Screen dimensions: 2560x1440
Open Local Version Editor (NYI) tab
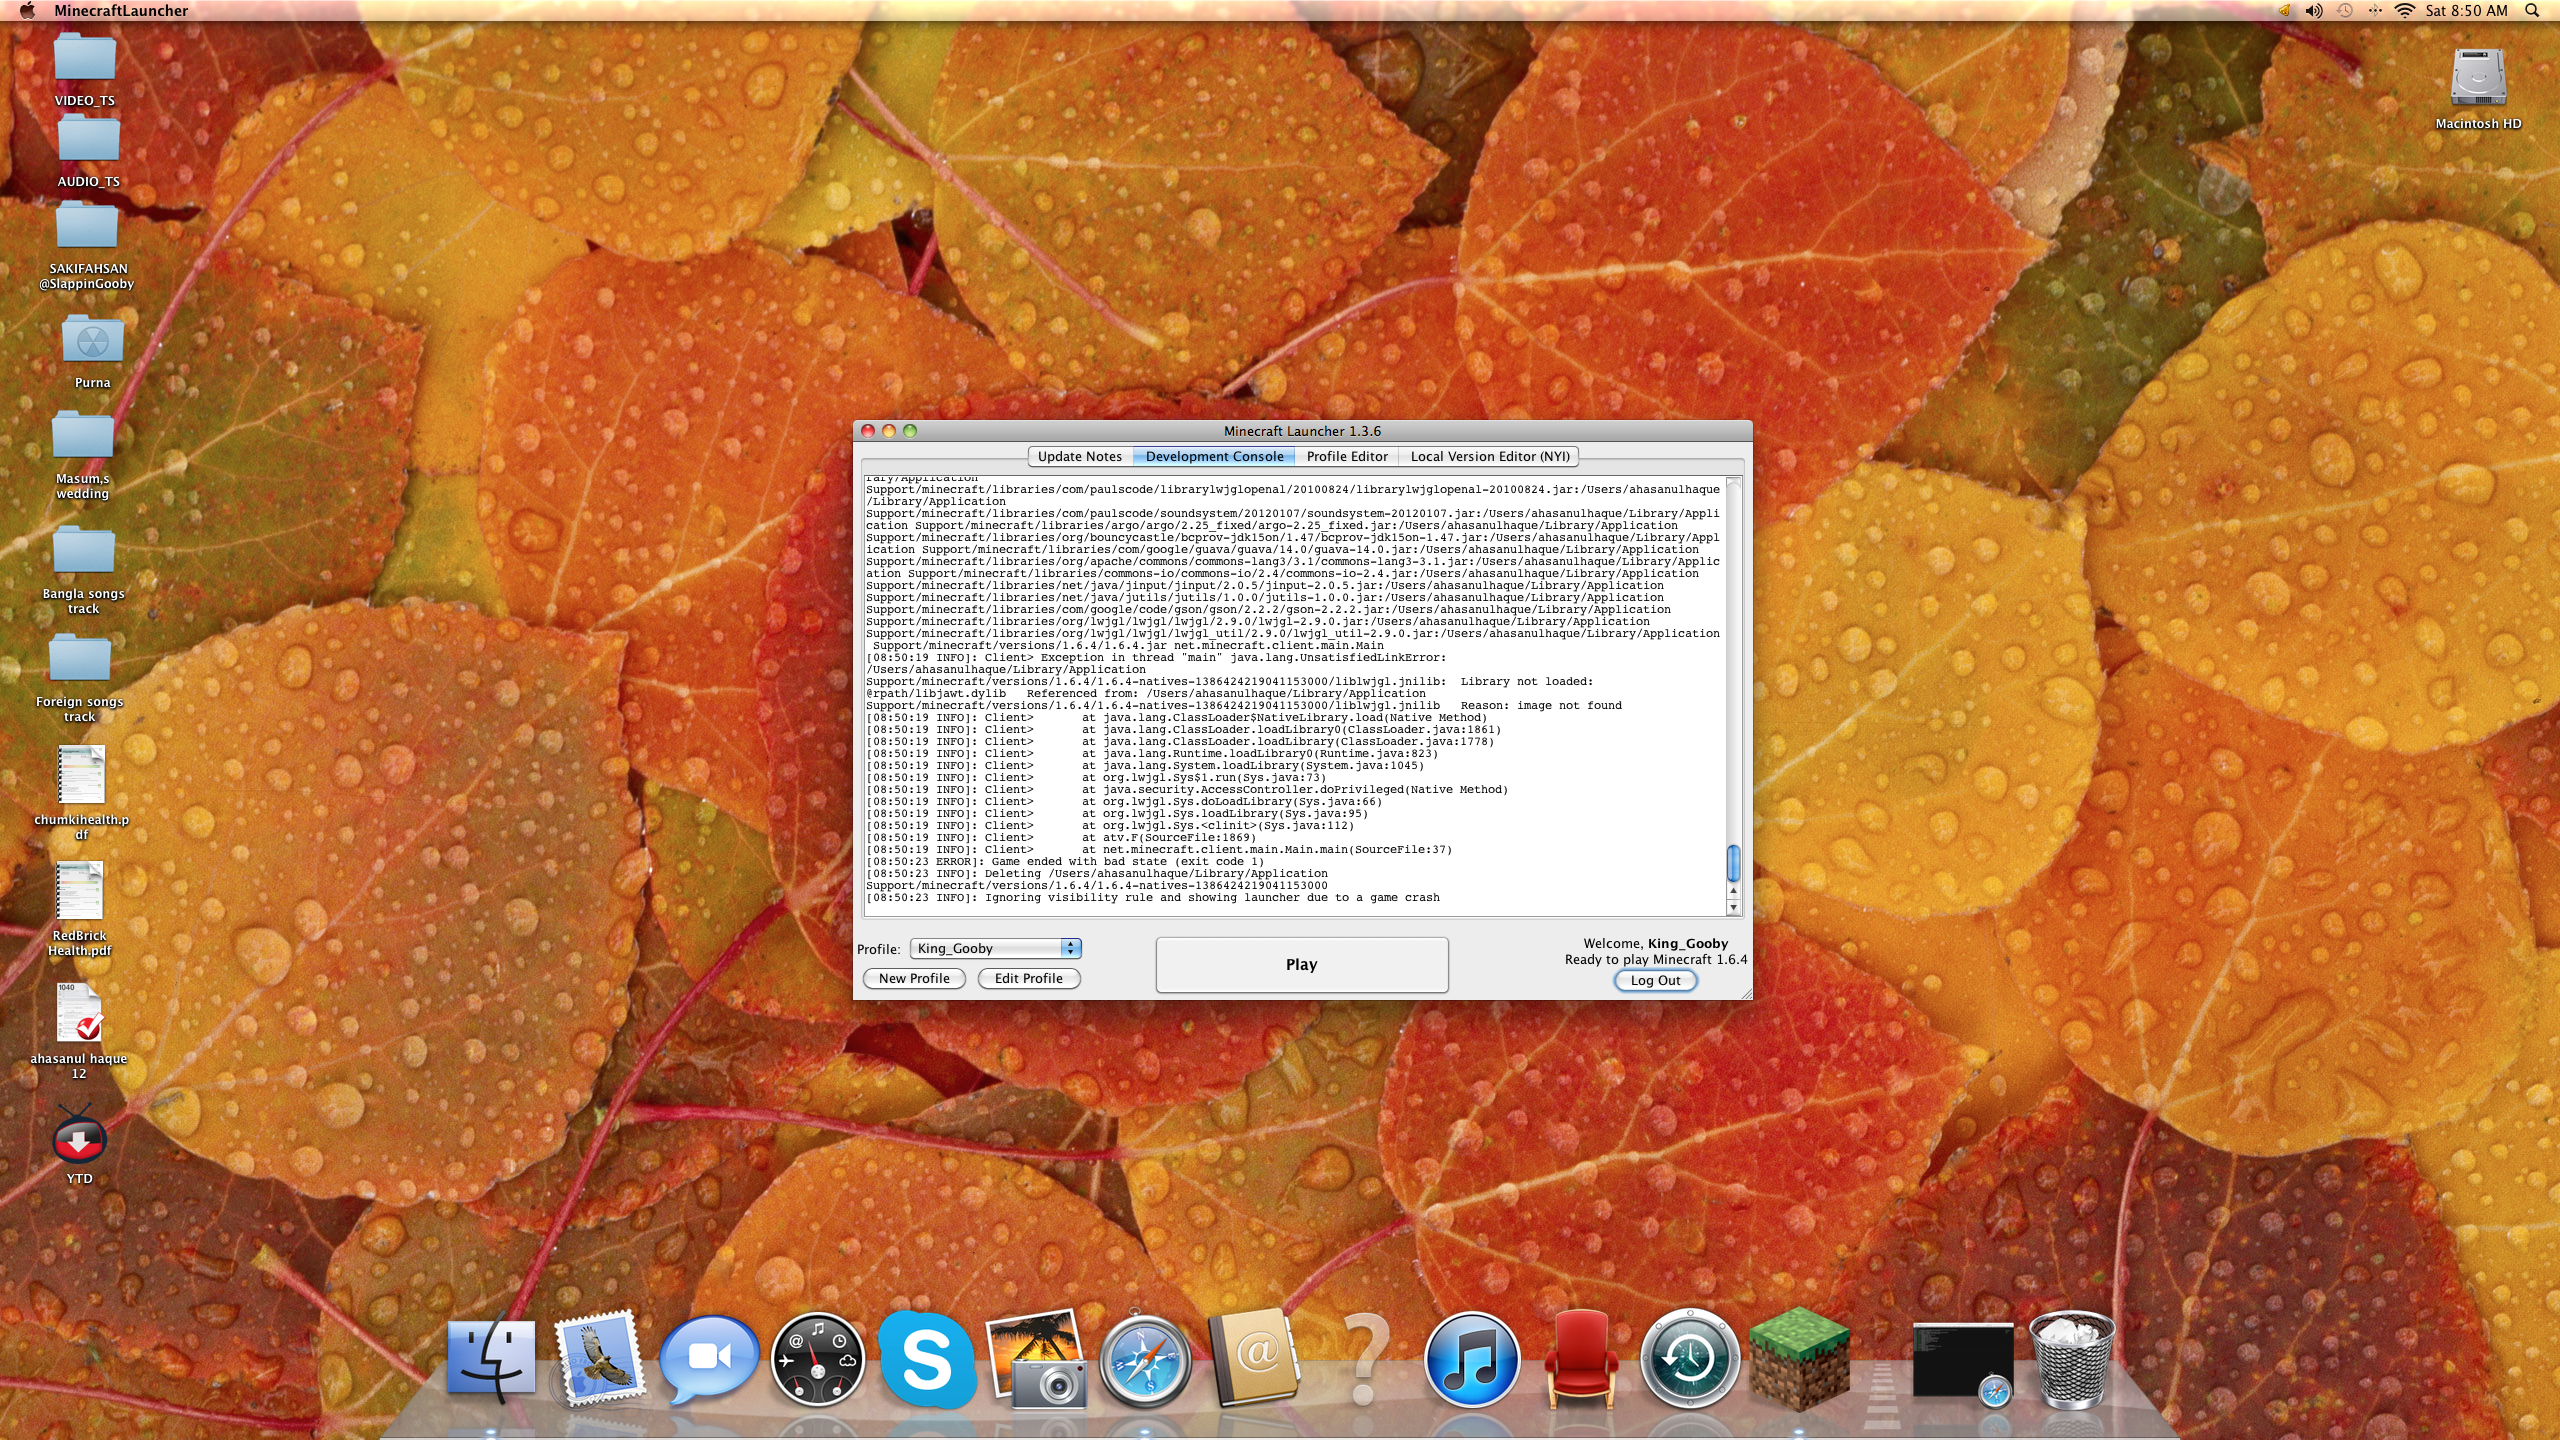click(x=1489, y=456)
